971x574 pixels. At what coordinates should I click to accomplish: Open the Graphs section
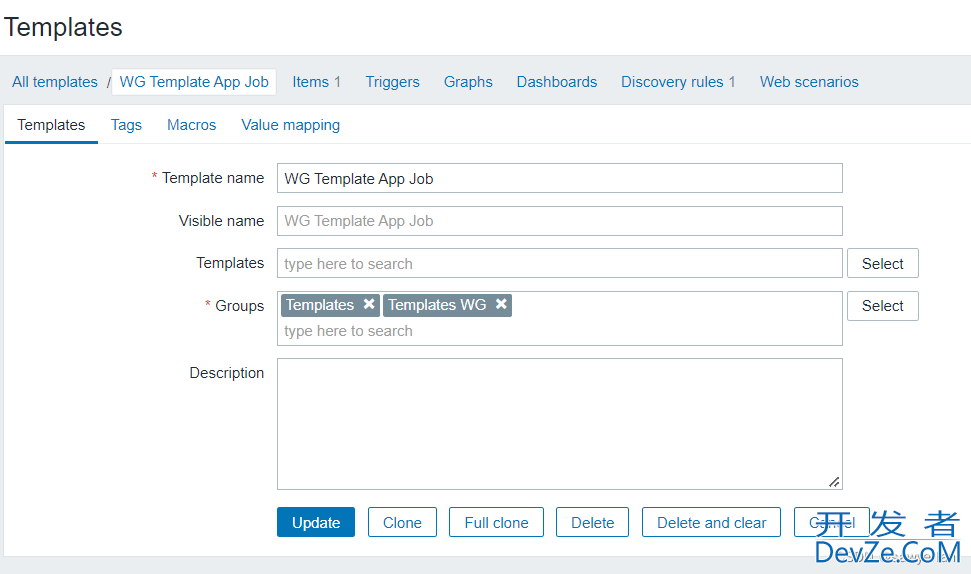(x=468, y=82)
